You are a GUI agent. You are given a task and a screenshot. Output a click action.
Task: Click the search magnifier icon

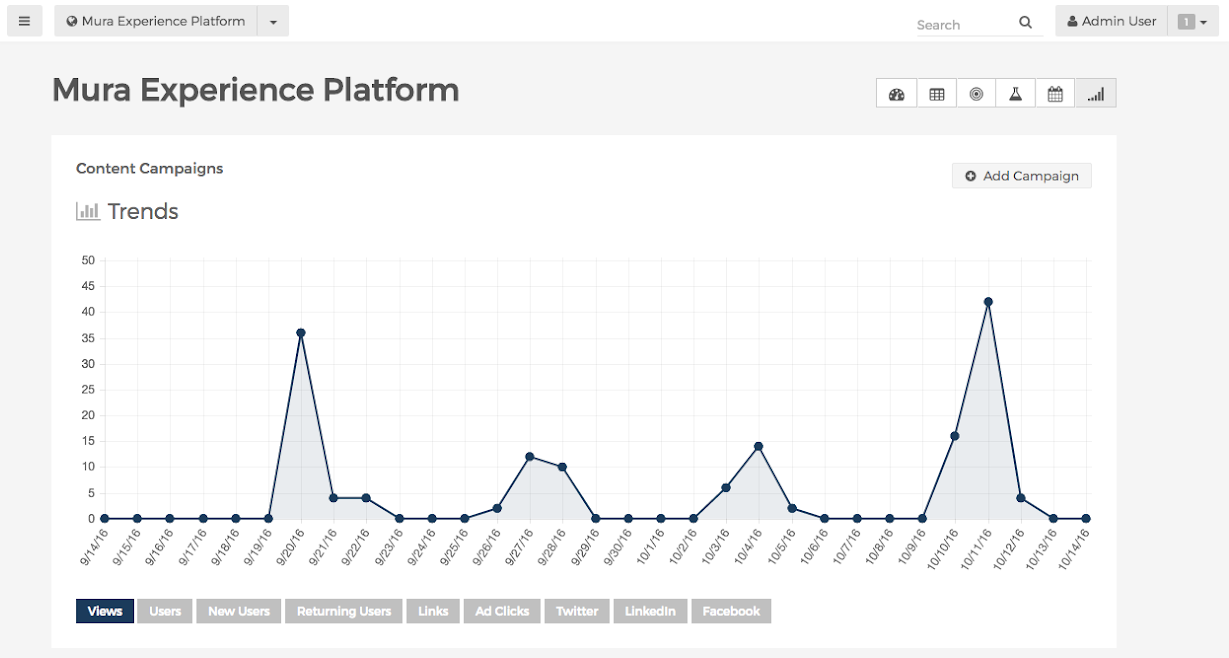click(1026, 23)
